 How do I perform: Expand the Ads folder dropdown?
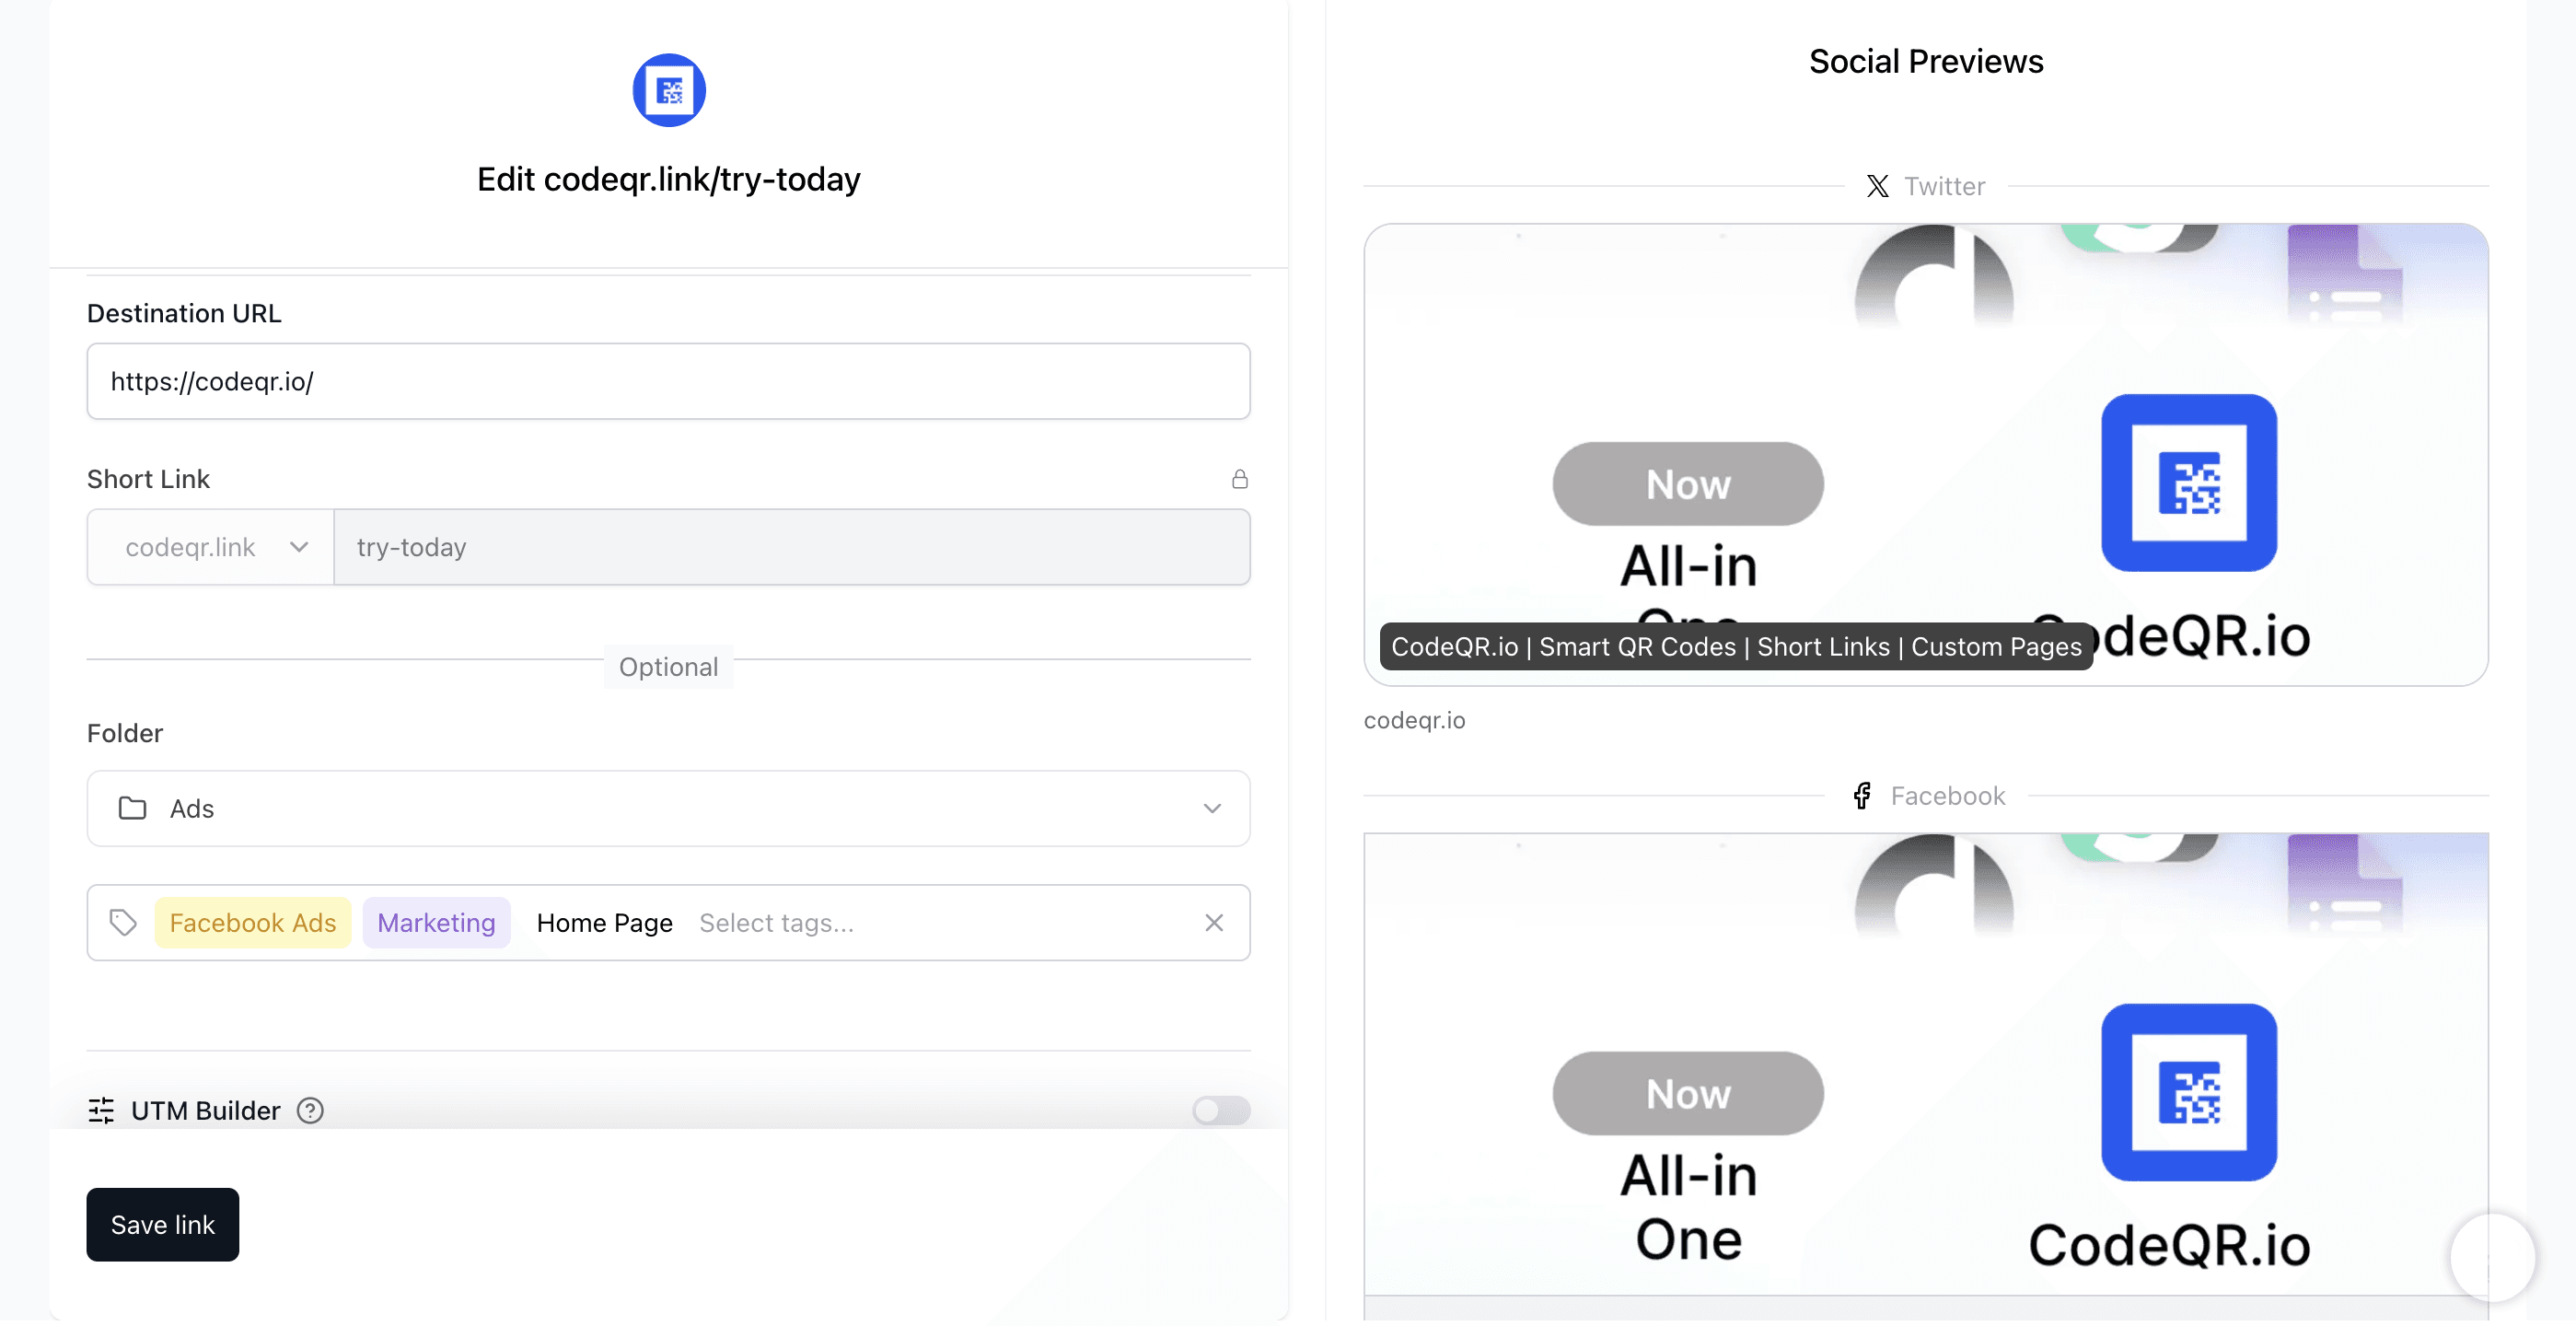pyautogui.click(x=1213, y=808)
